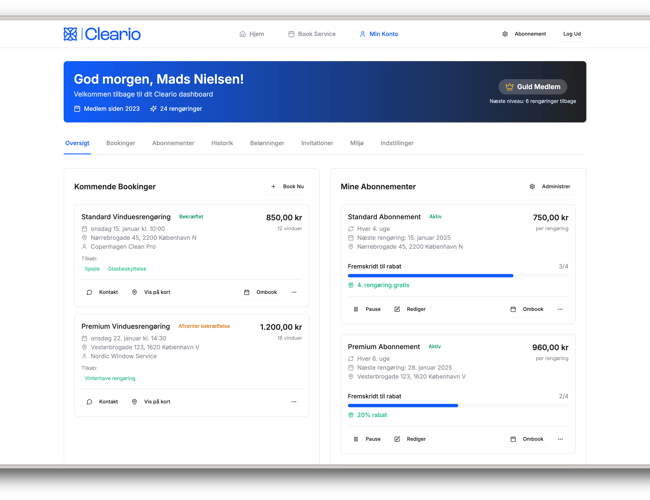Click Næste rengøring: 15. januar 2025
Image resolution: width=650 pixels, height=500 pixels.
click(404, 238)
